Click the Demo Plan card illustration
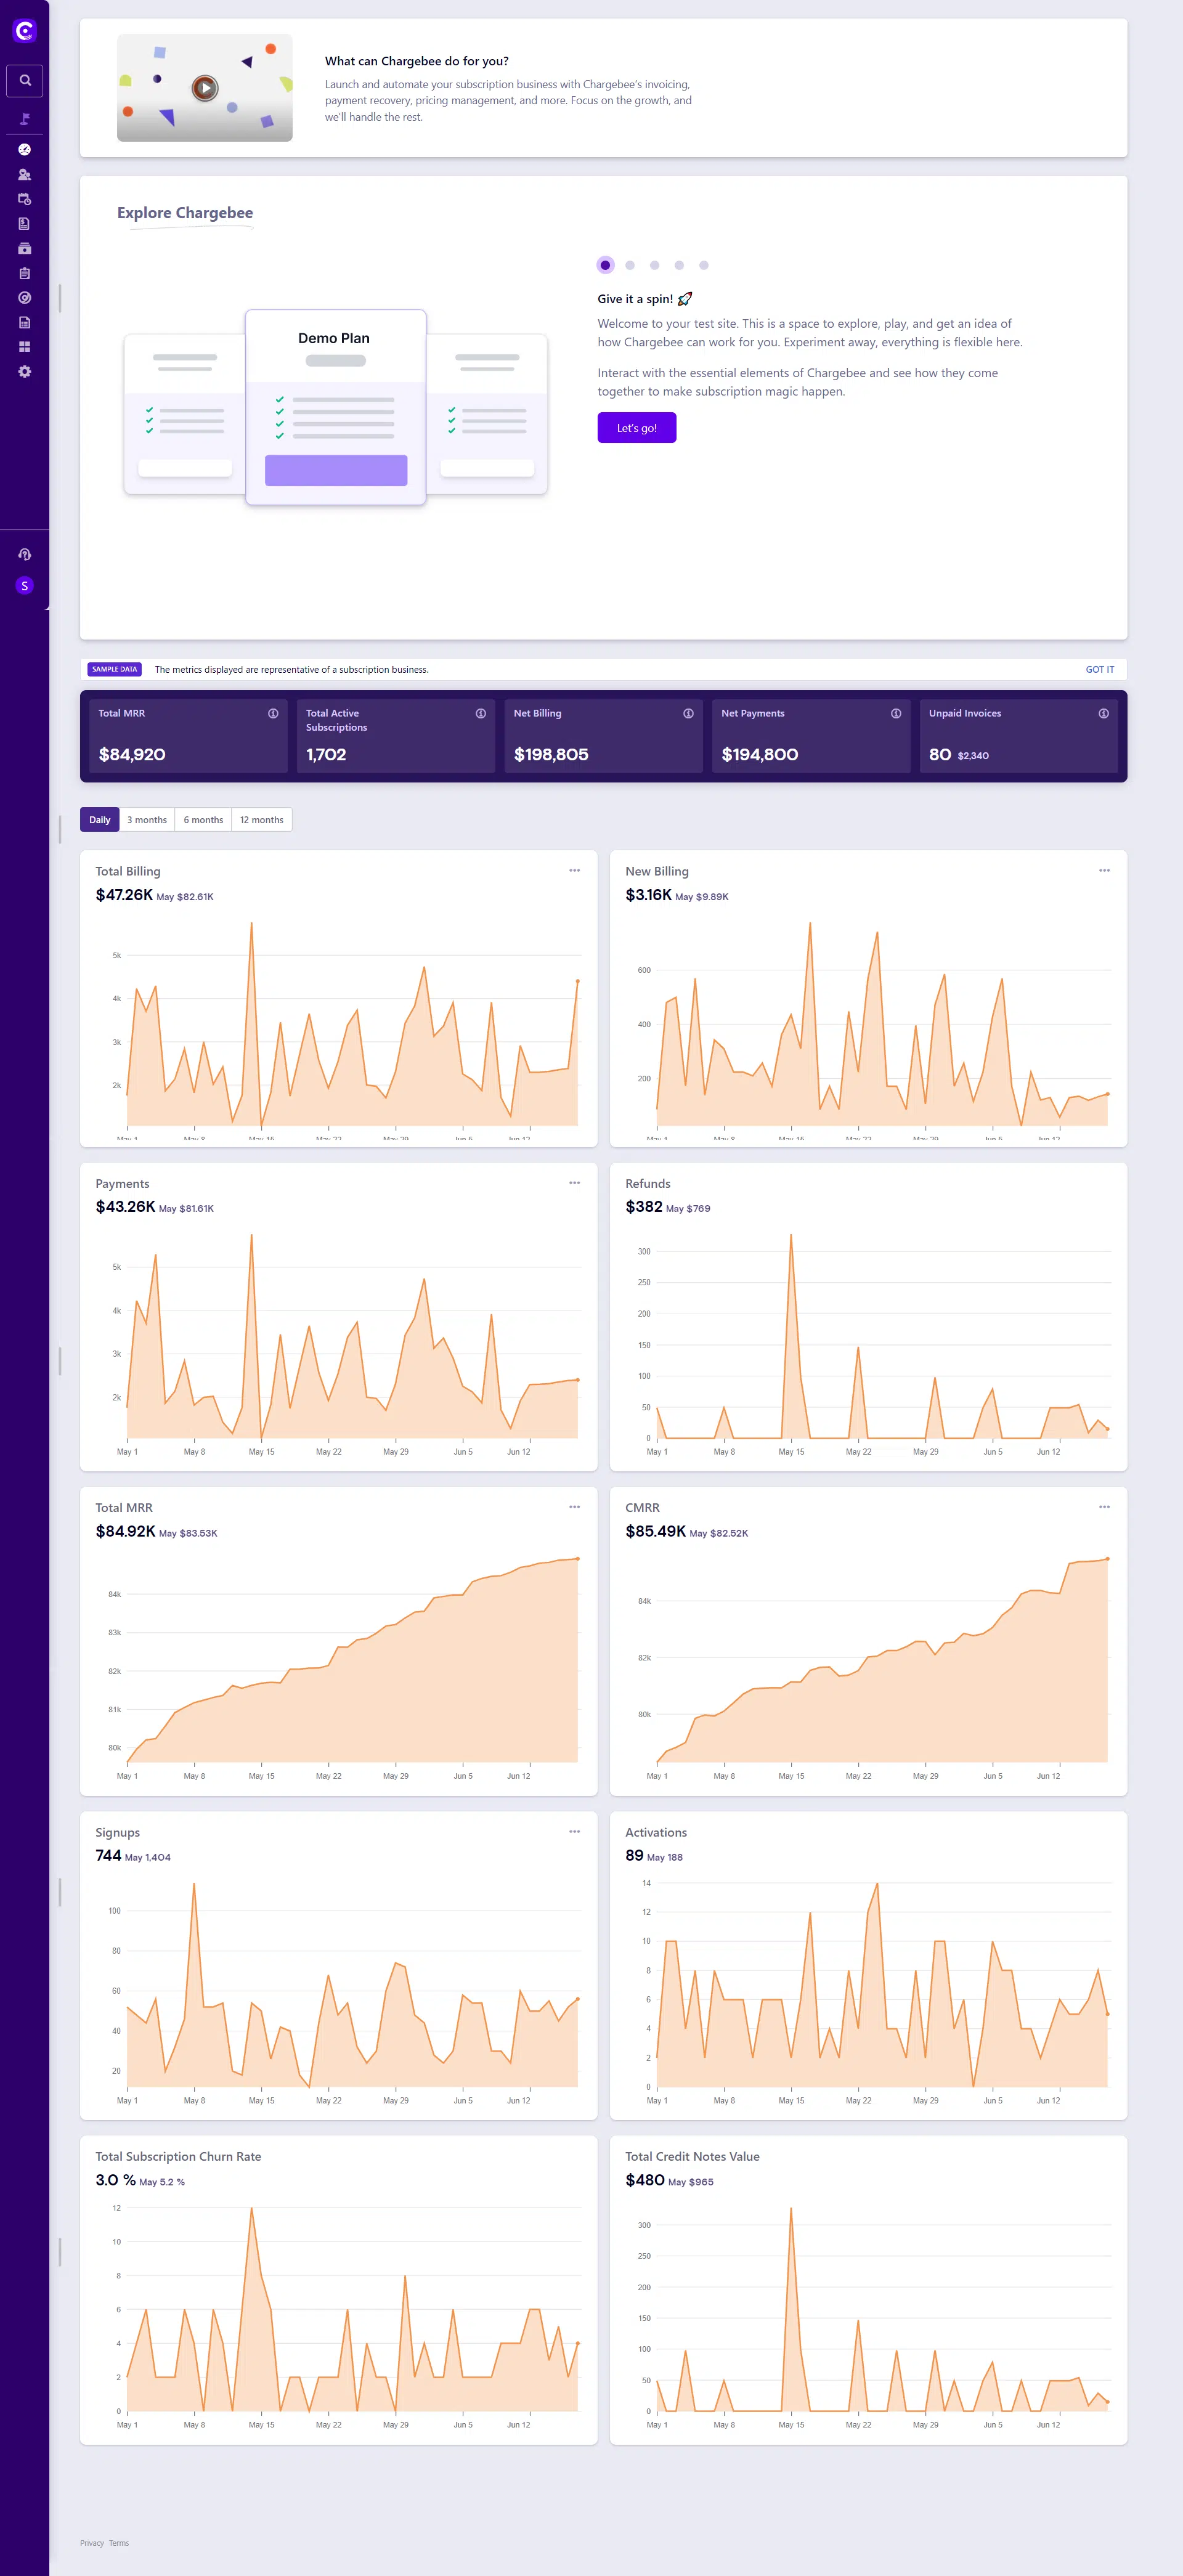Viewport: 1183px width, 2576px height. [336, 407]
